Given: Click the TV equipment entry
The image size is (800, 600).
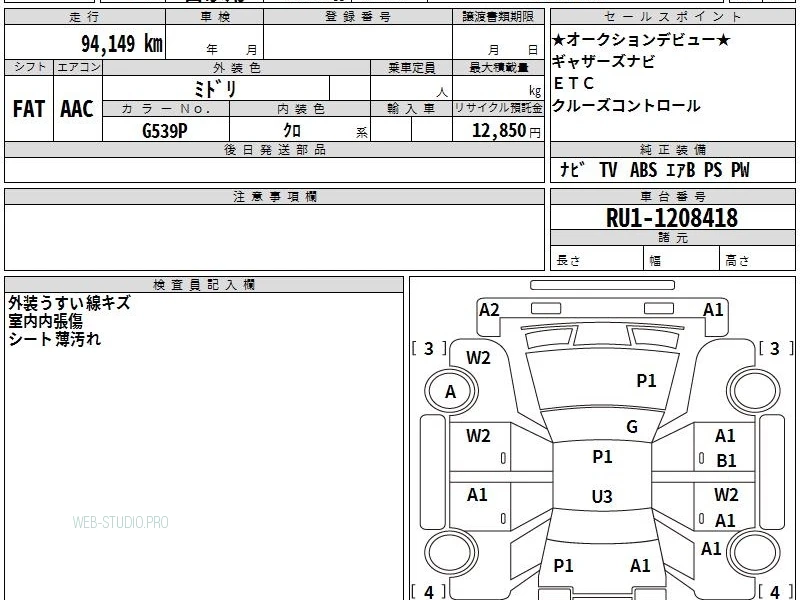Looking at the screenshot, I should point(608,169).
